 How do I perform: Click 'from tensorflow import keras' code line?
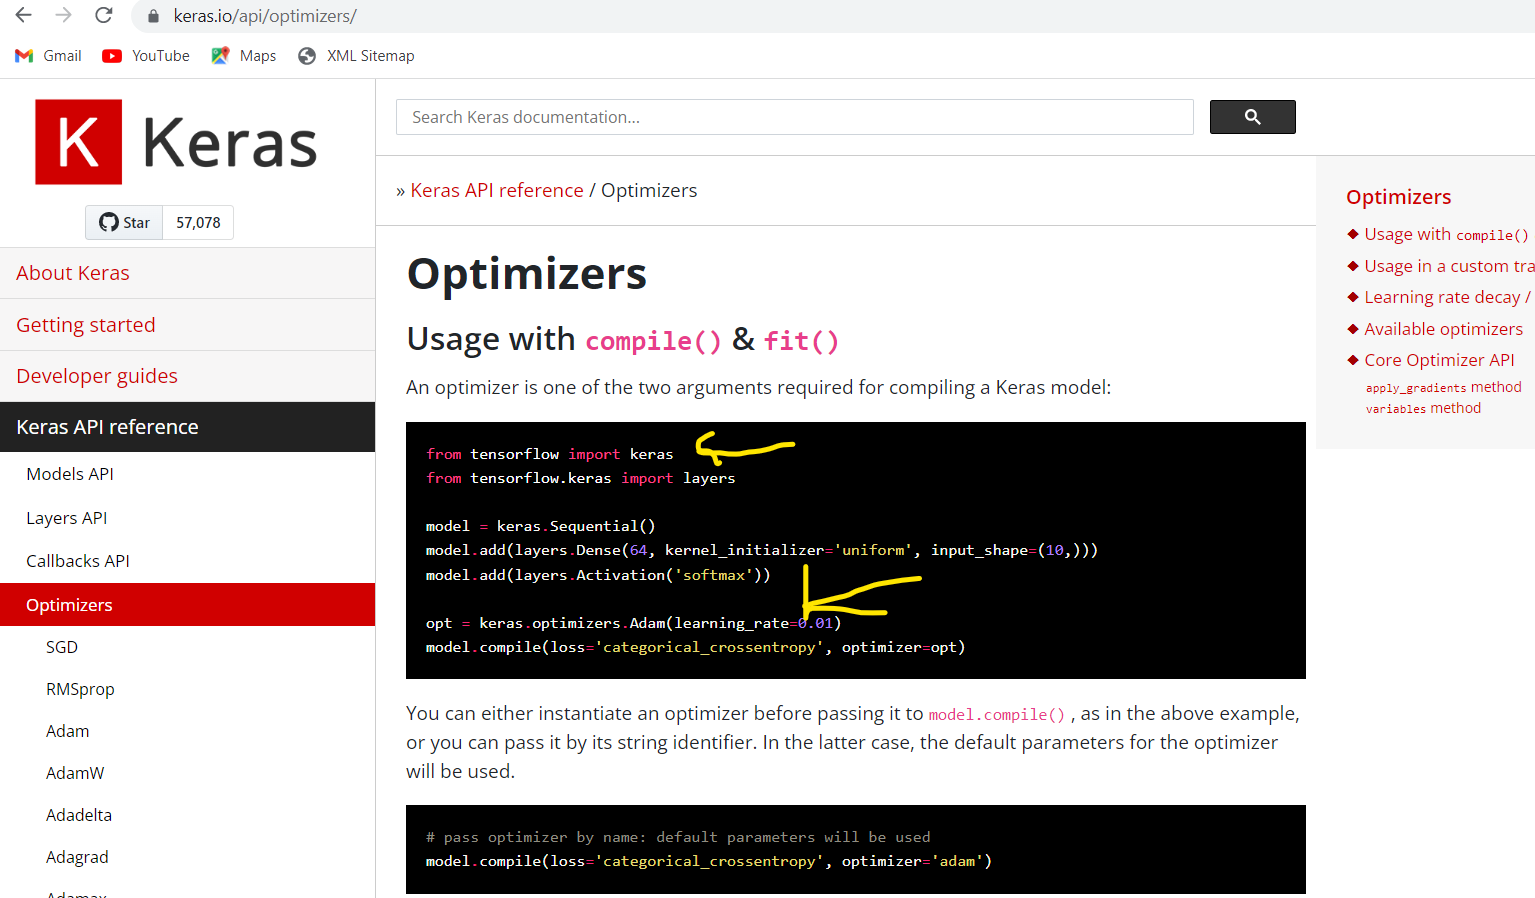549,454
